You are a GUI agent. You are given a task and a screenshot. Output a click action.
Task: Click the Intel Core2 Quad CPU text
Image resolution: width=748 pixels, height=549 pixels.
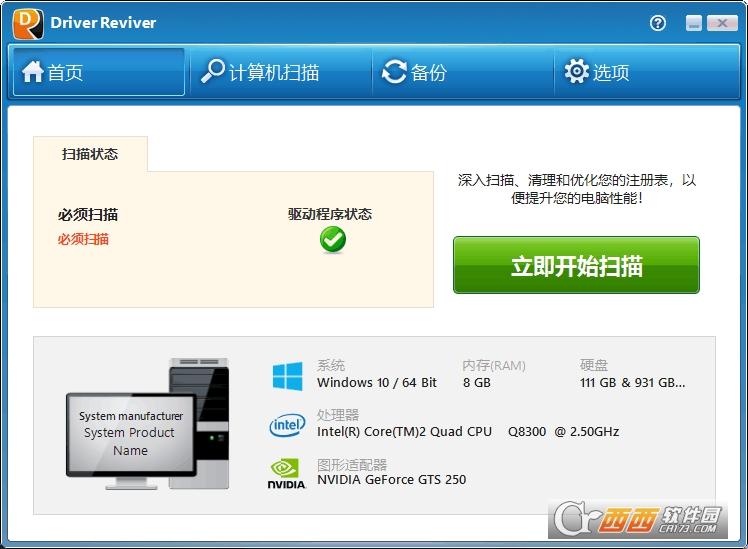[468, 432]
